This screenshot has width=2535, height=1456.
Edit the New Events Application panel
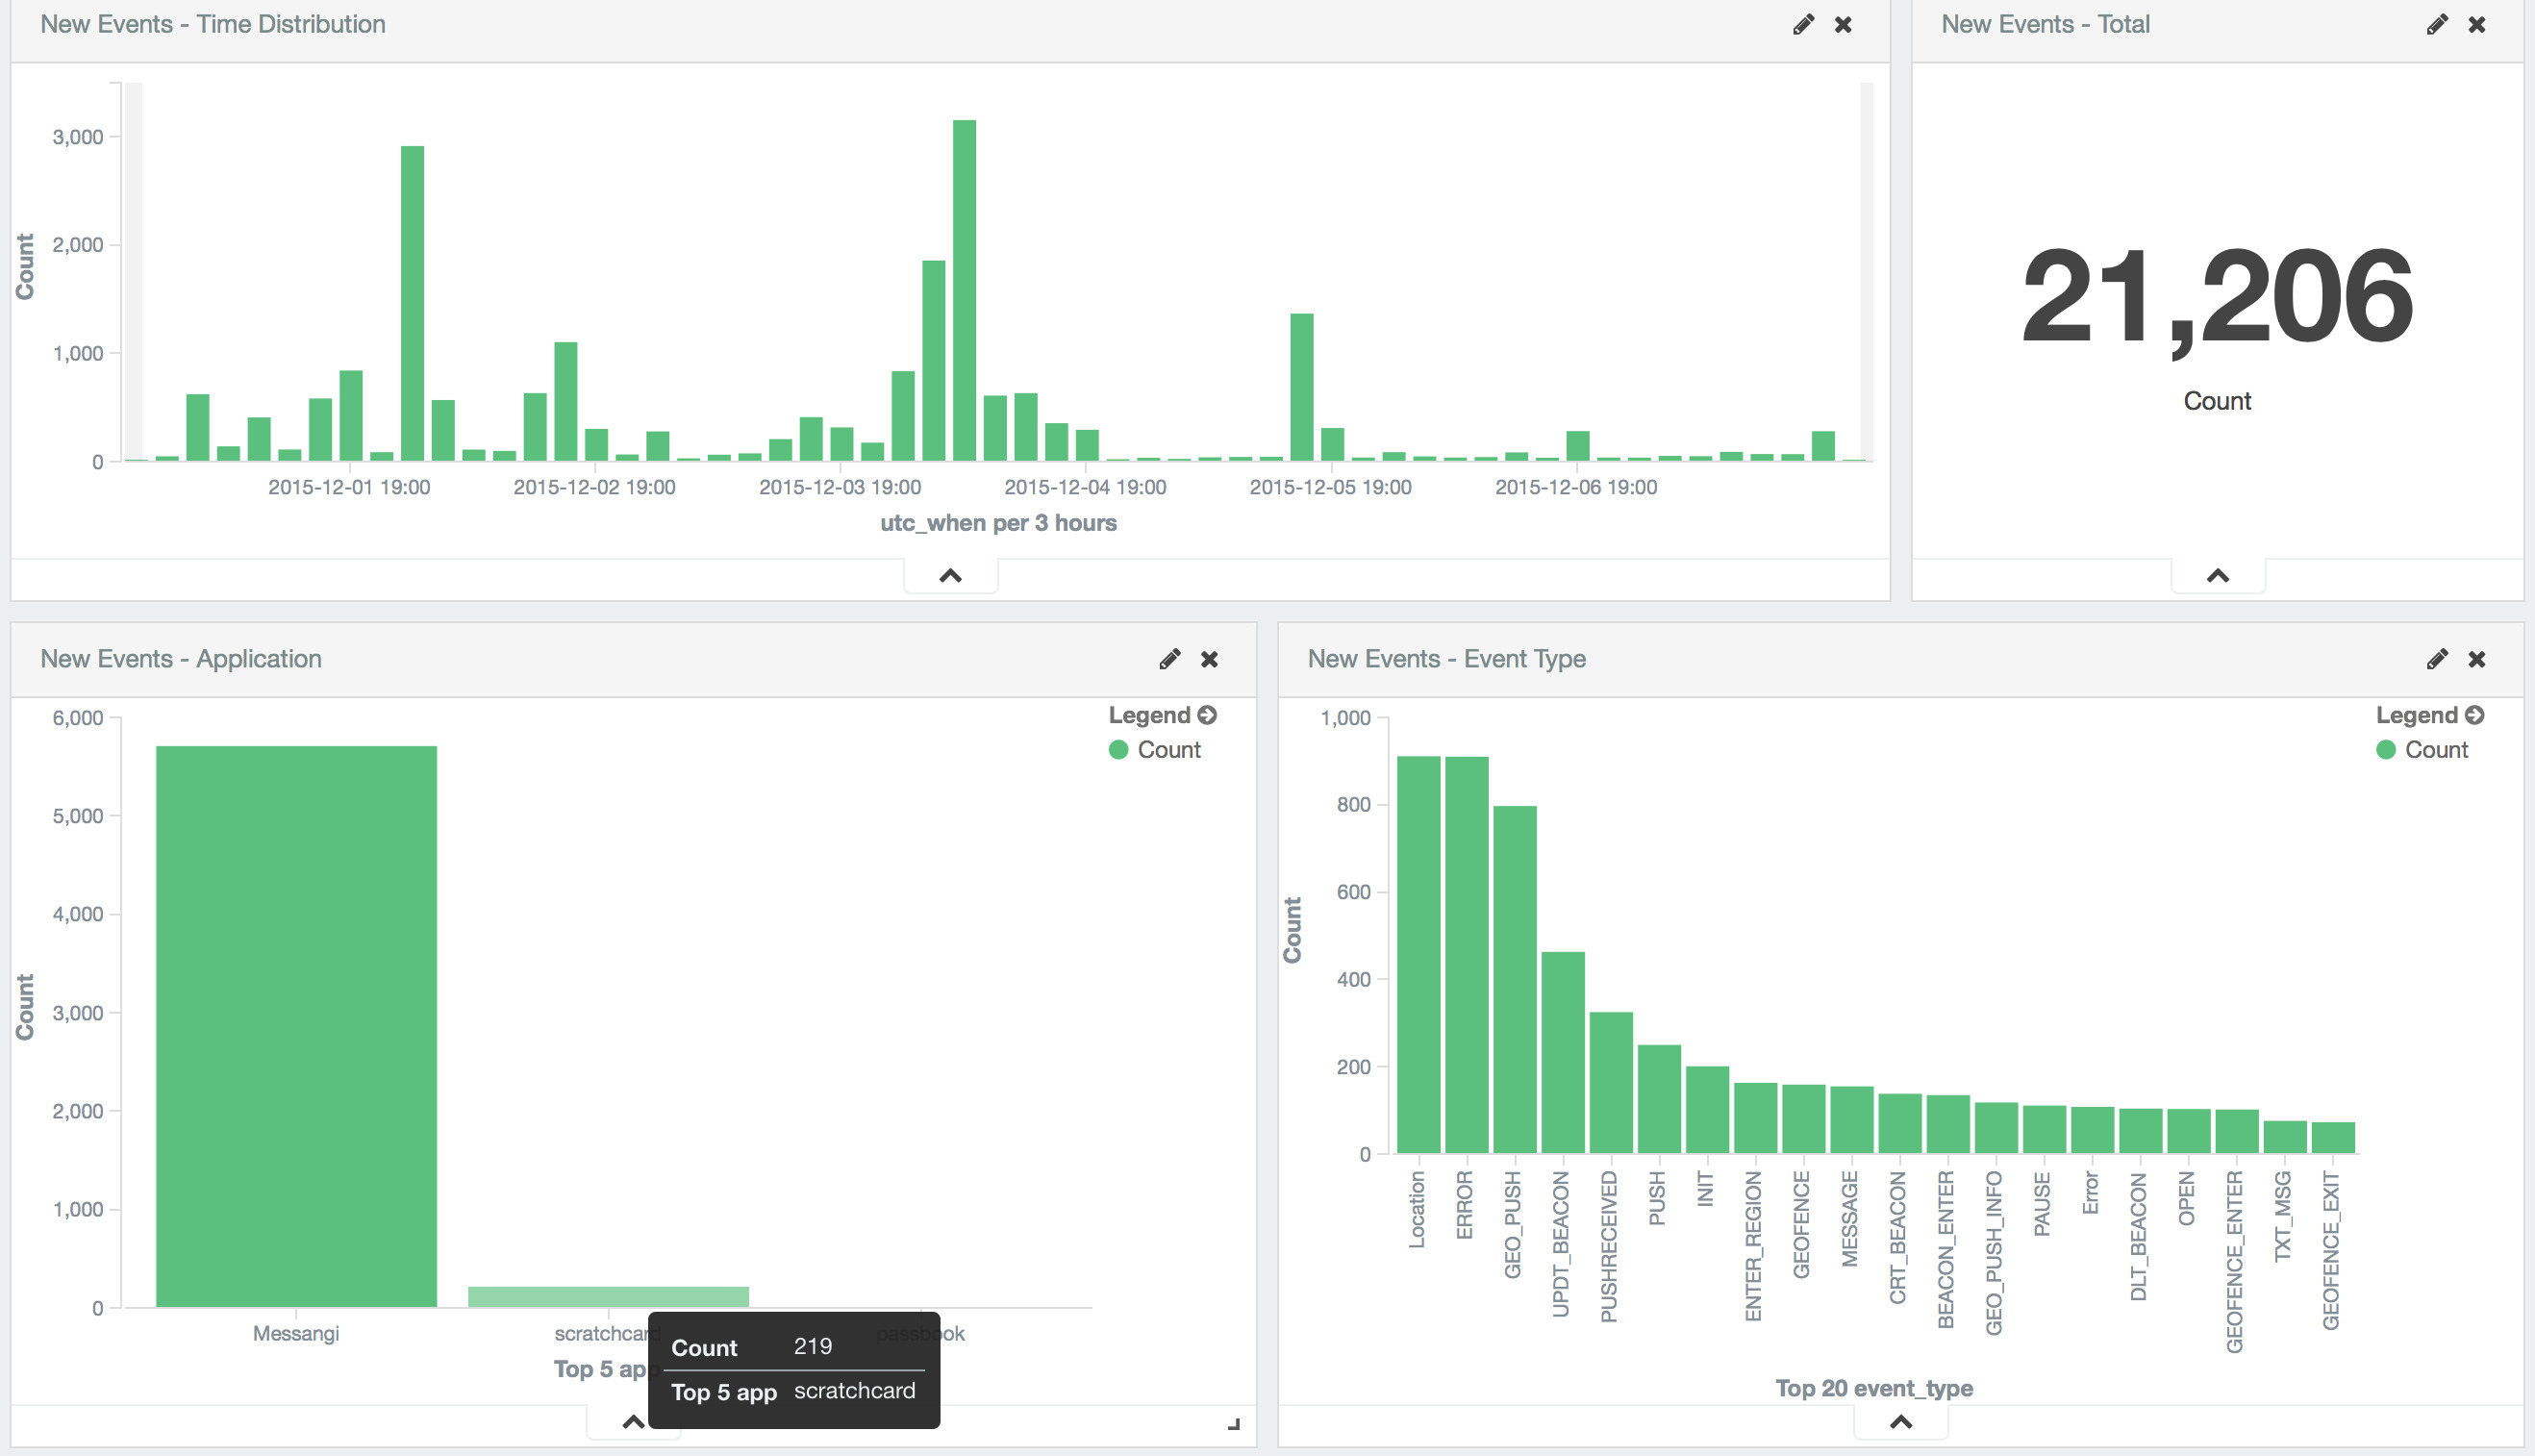[x=1169, y=659]
